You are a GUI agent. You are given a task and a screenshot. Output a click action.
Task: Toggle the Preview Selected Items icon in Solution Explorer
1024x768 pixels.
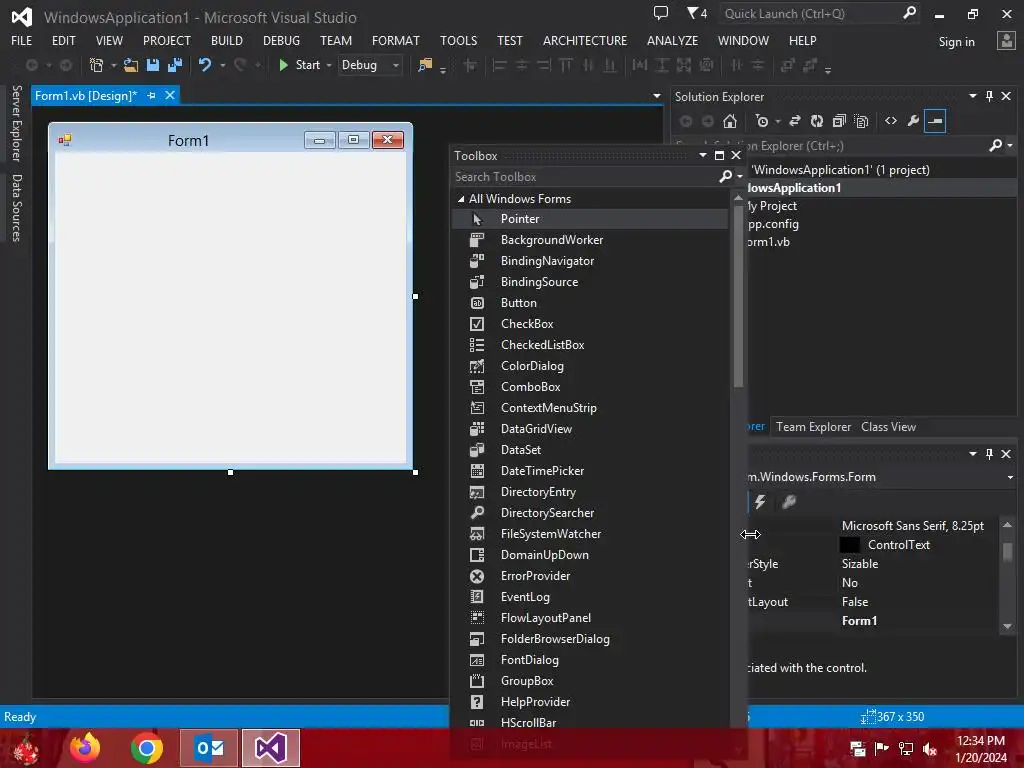click(x=935, y=121)
